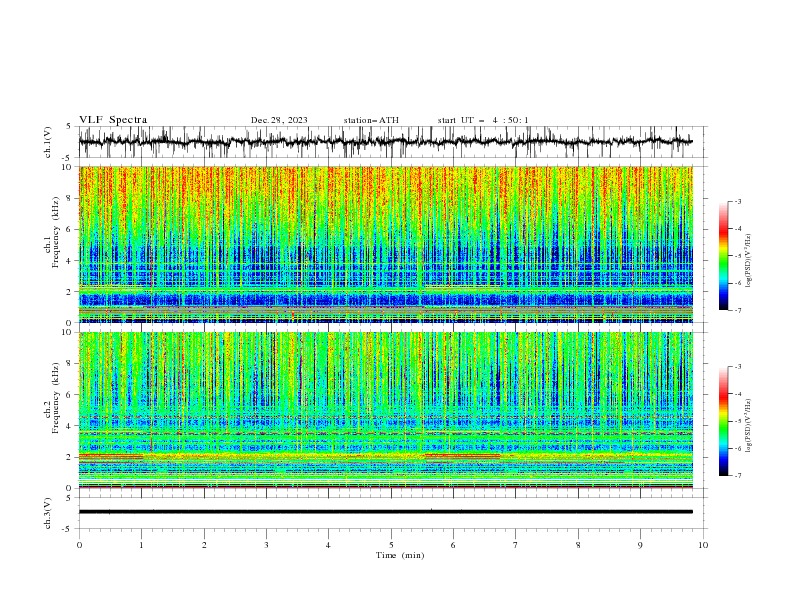Click time axis tick label "3"
Viewport: 792px width, 612px height.
pyautogui.click(x=266, y=545)
